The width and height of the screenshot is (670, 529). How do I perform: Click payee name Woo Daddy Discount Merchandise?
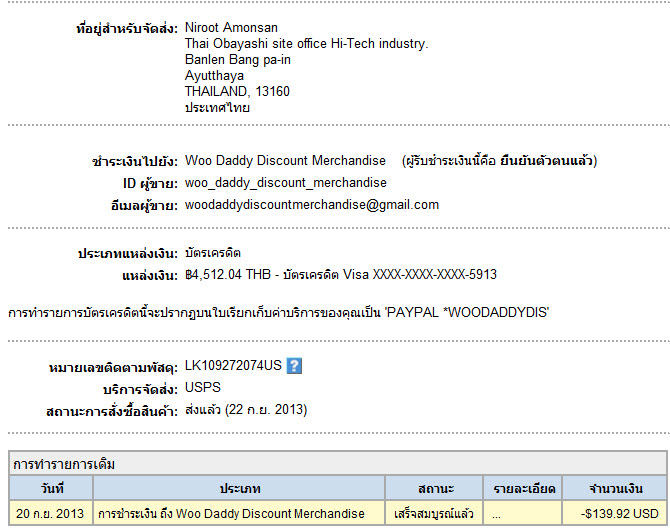coord(285,161)
